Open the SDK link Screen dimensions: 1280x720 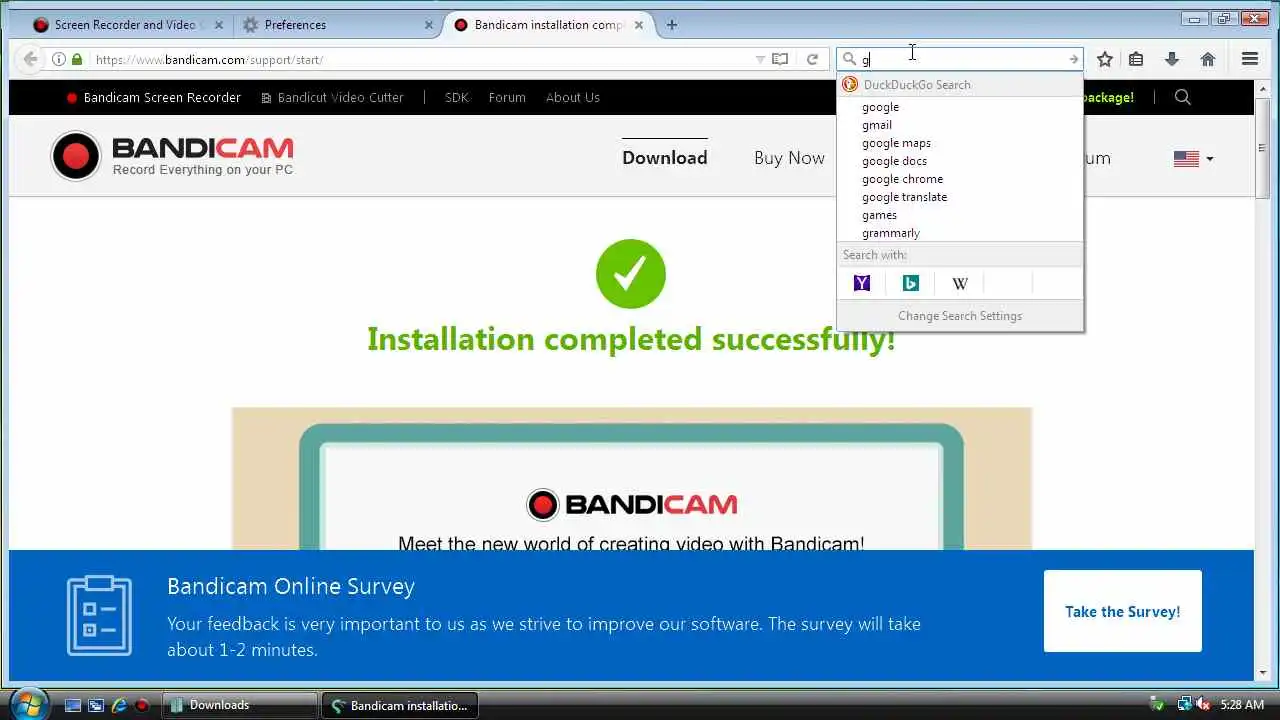(x=456, y=97)
